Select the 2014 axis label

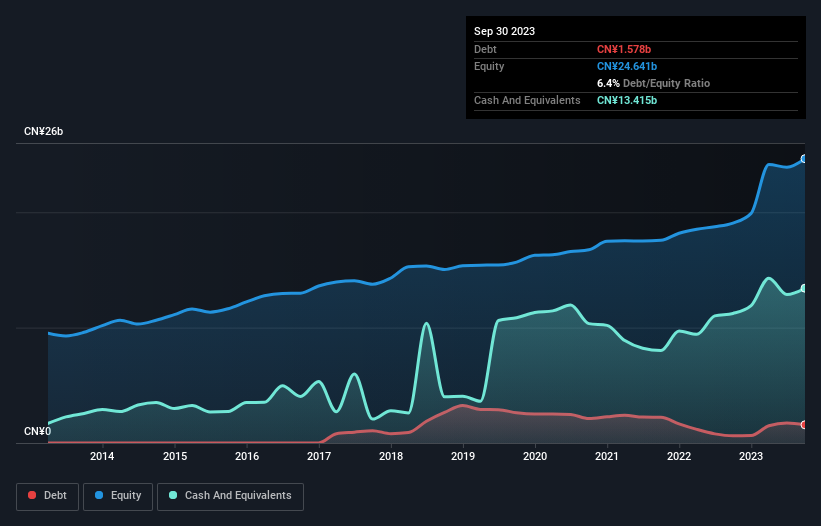102,456
